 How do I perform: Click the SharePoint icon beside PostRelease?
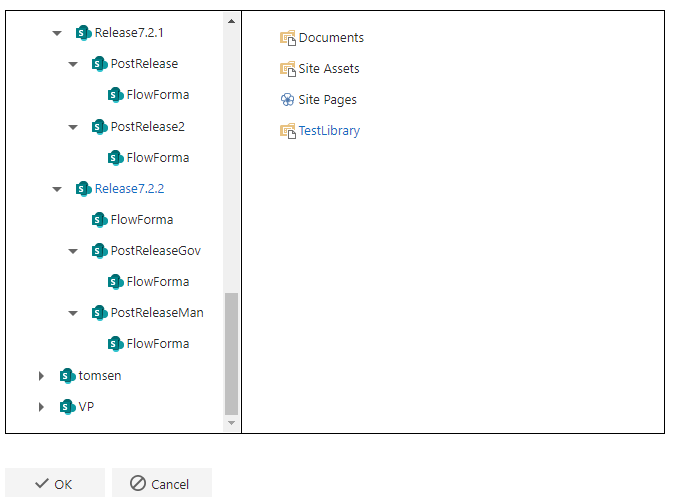pyautogui.click(x=99, y=64)
